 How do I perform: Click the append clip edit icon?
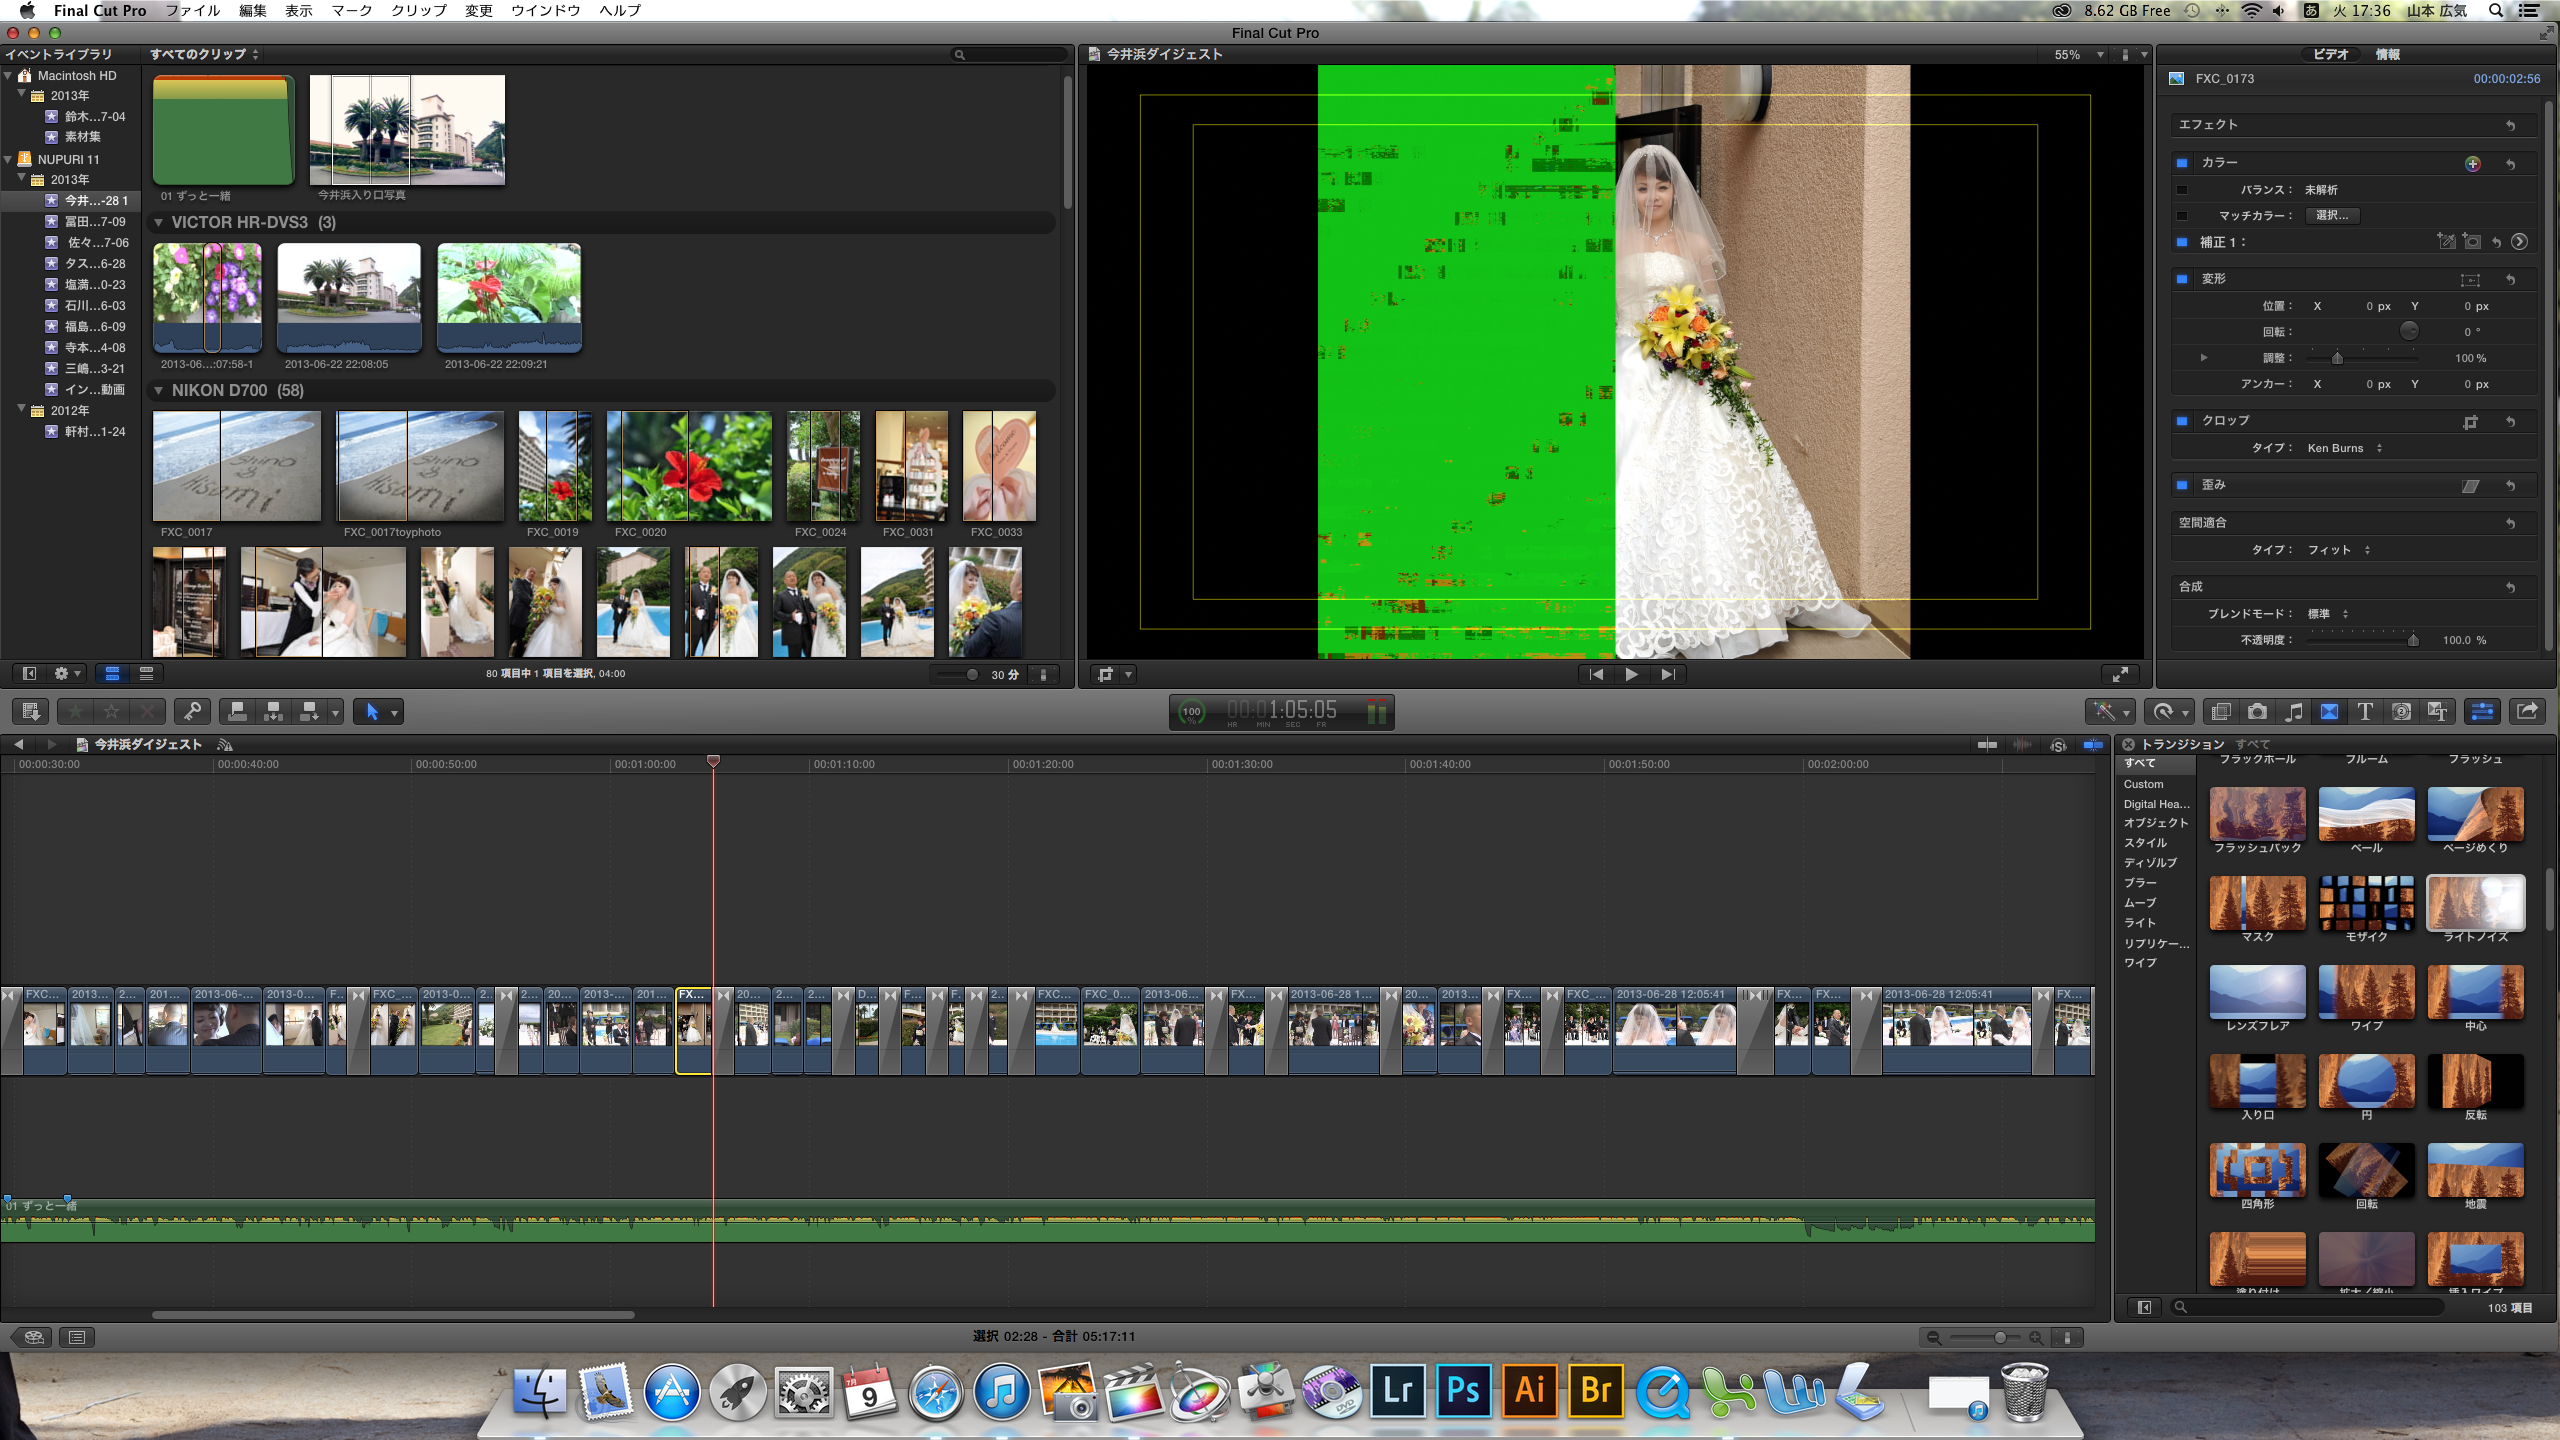309,711
